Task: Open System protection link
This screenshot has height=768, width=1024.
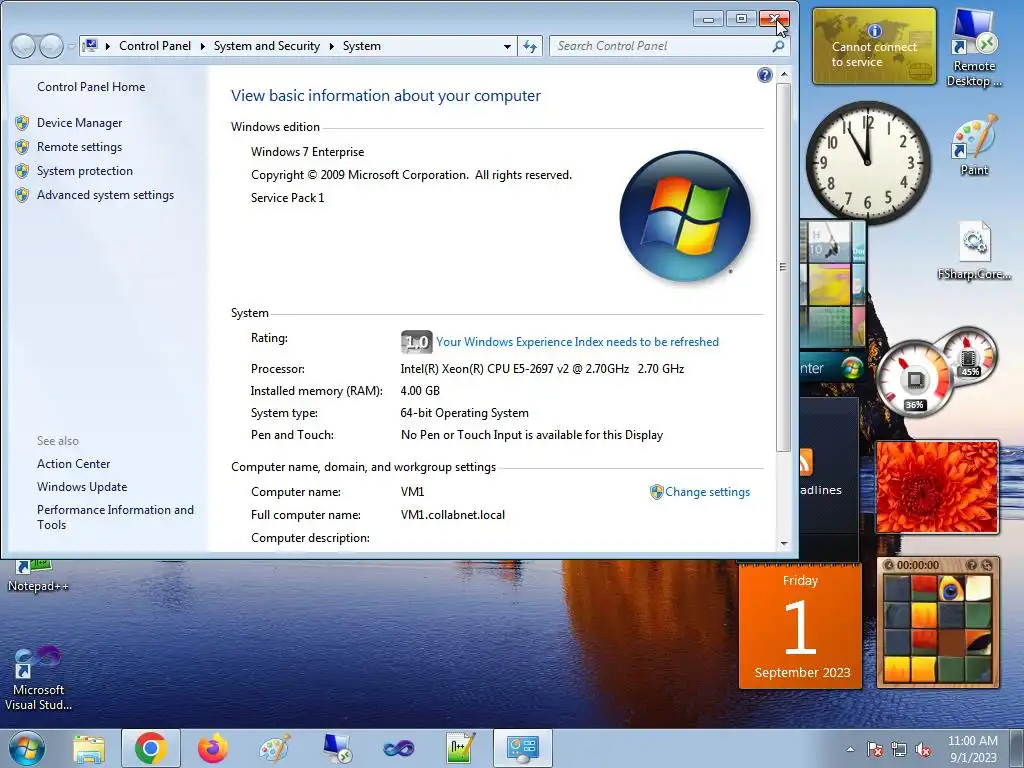Action: [84, 171]
